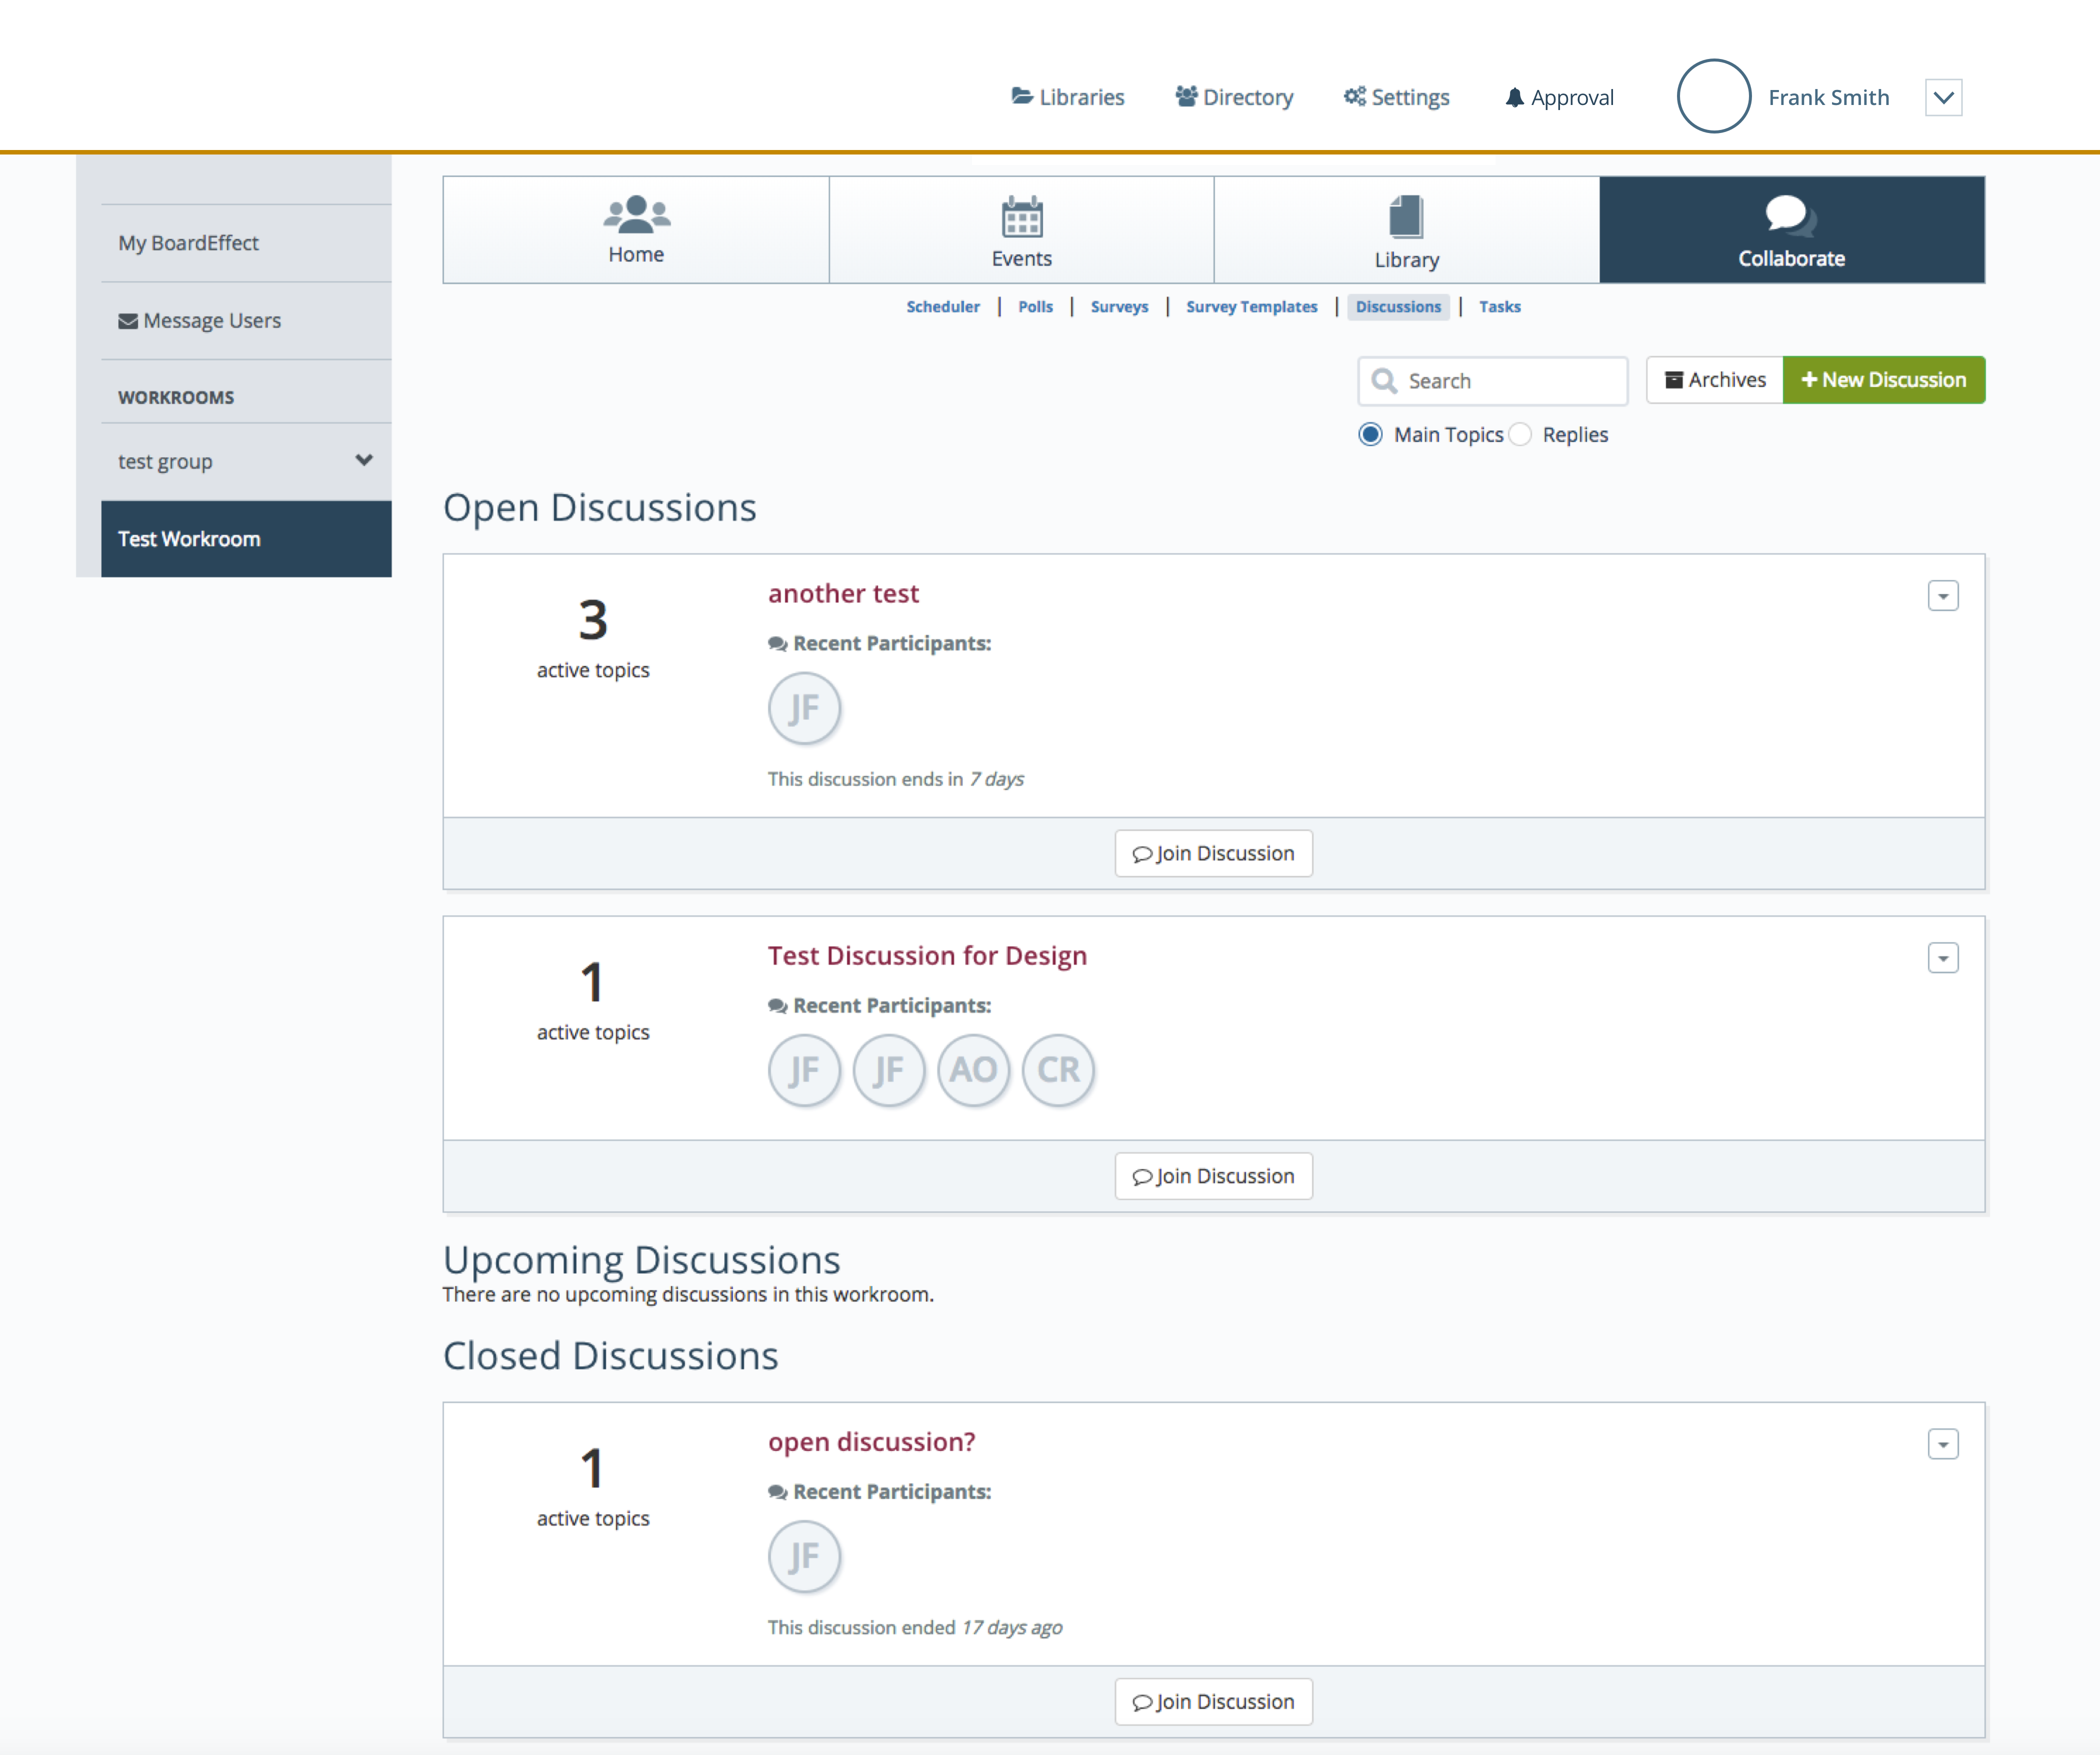The width and height of the screenshot is (2100, 1755).
Task: Select the Replies radio button
Action: [1520, 434]
